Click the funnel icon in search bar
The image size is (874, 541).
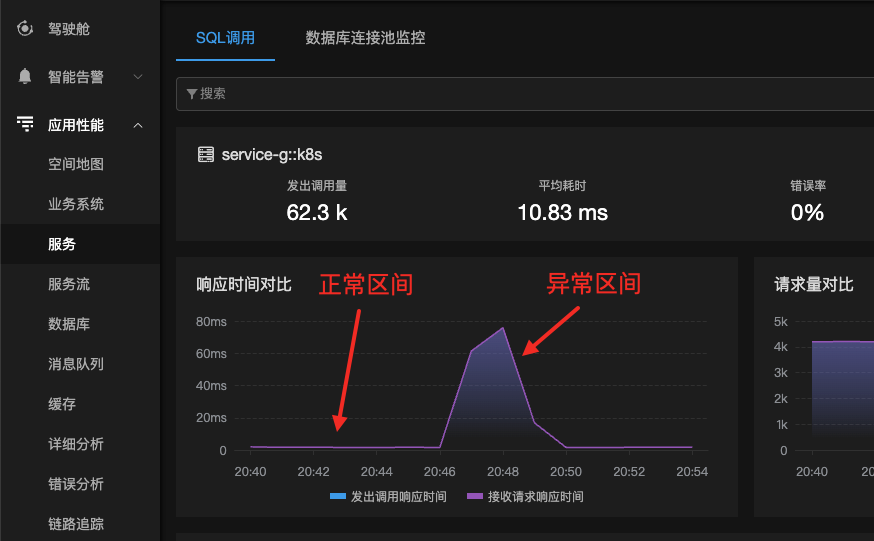(192, 94)
